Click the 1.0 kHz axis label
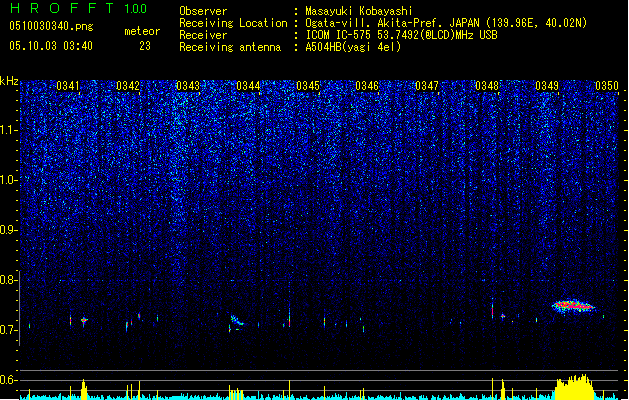Viewport: 629px width, 400px height. click(9, 180)
